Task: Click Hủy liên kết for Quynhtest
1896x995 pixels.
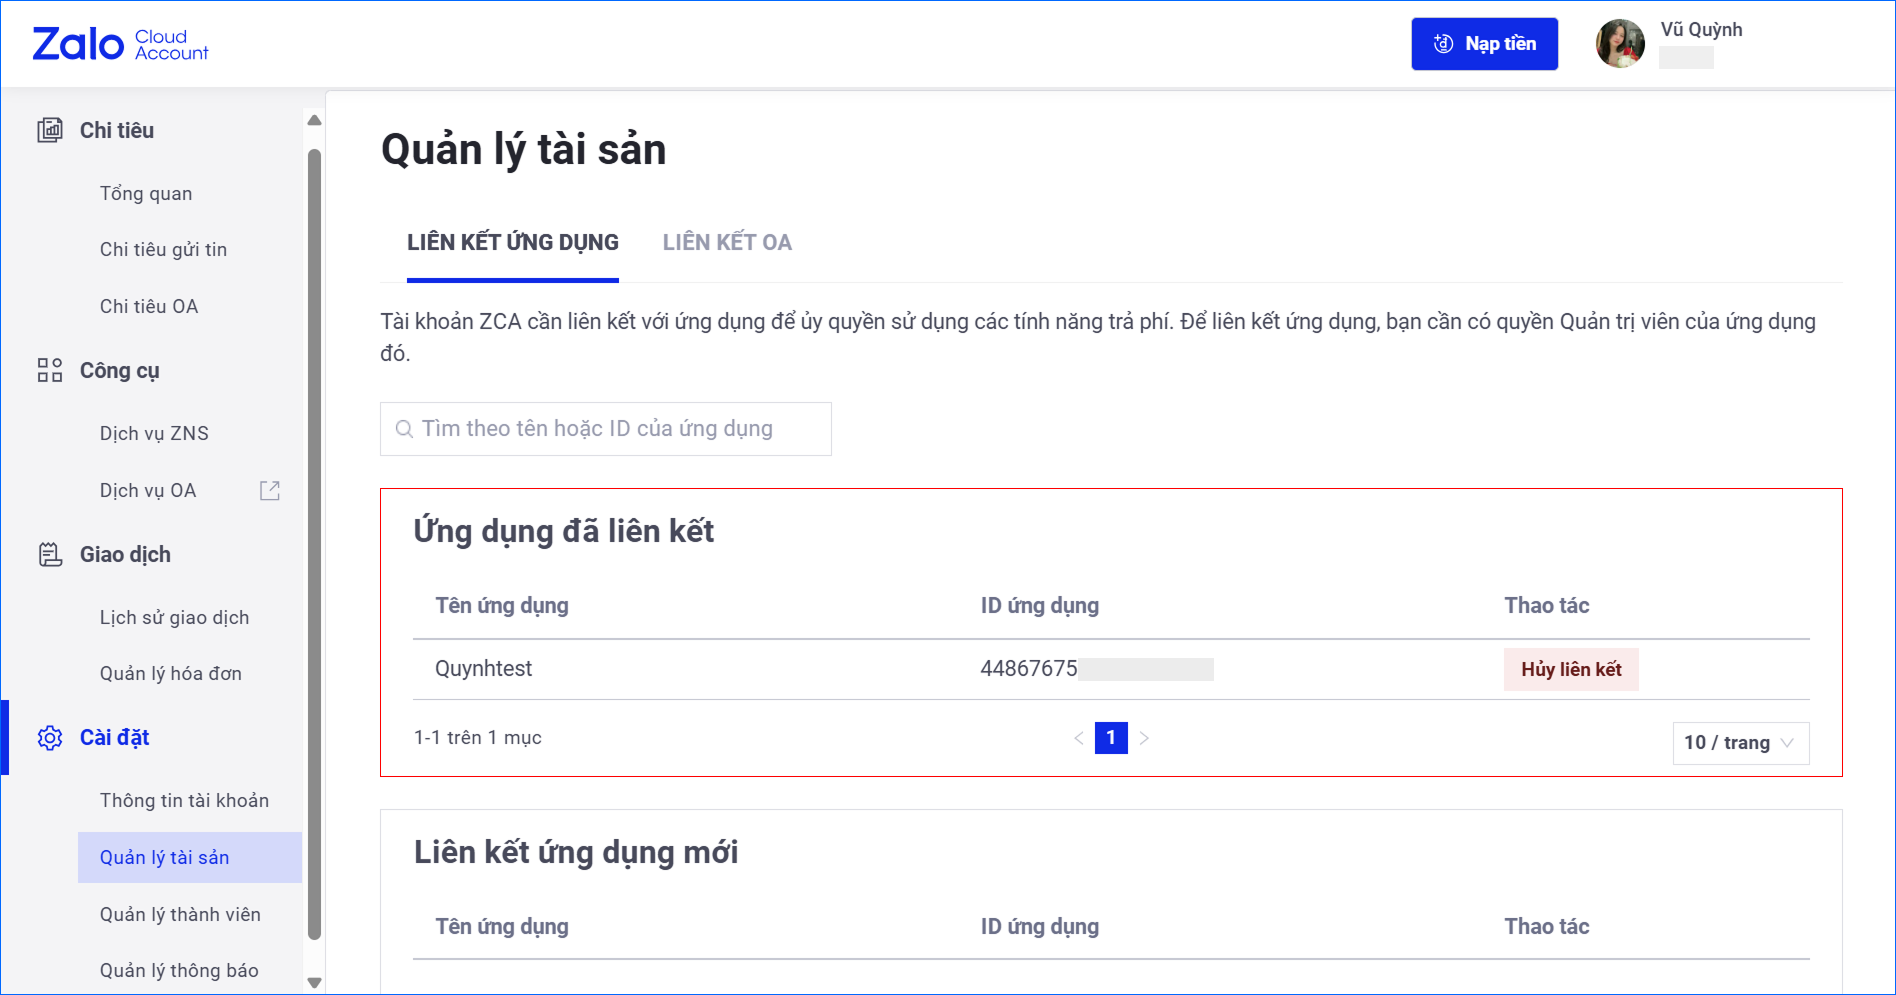Action: [x=1570, y=669]
